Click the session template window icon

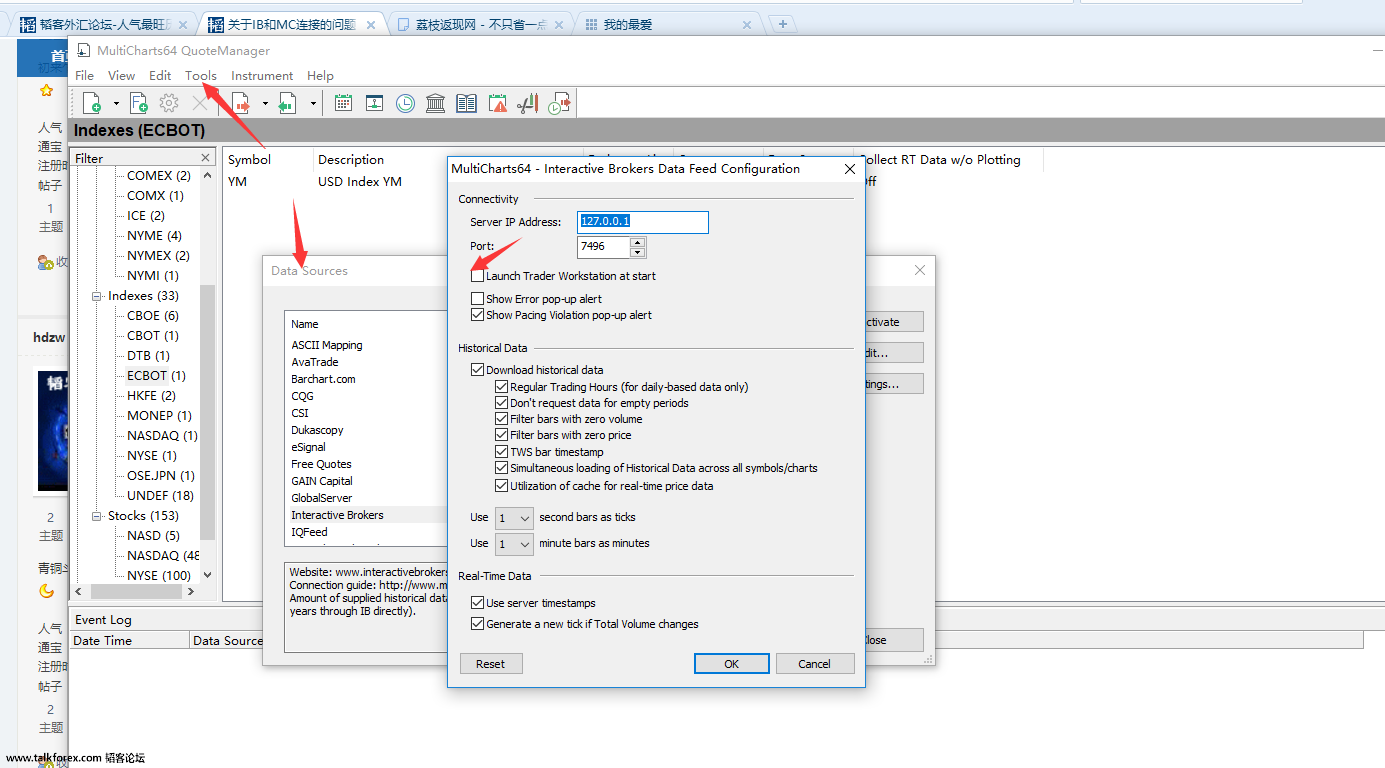click(x=374, y=102)
